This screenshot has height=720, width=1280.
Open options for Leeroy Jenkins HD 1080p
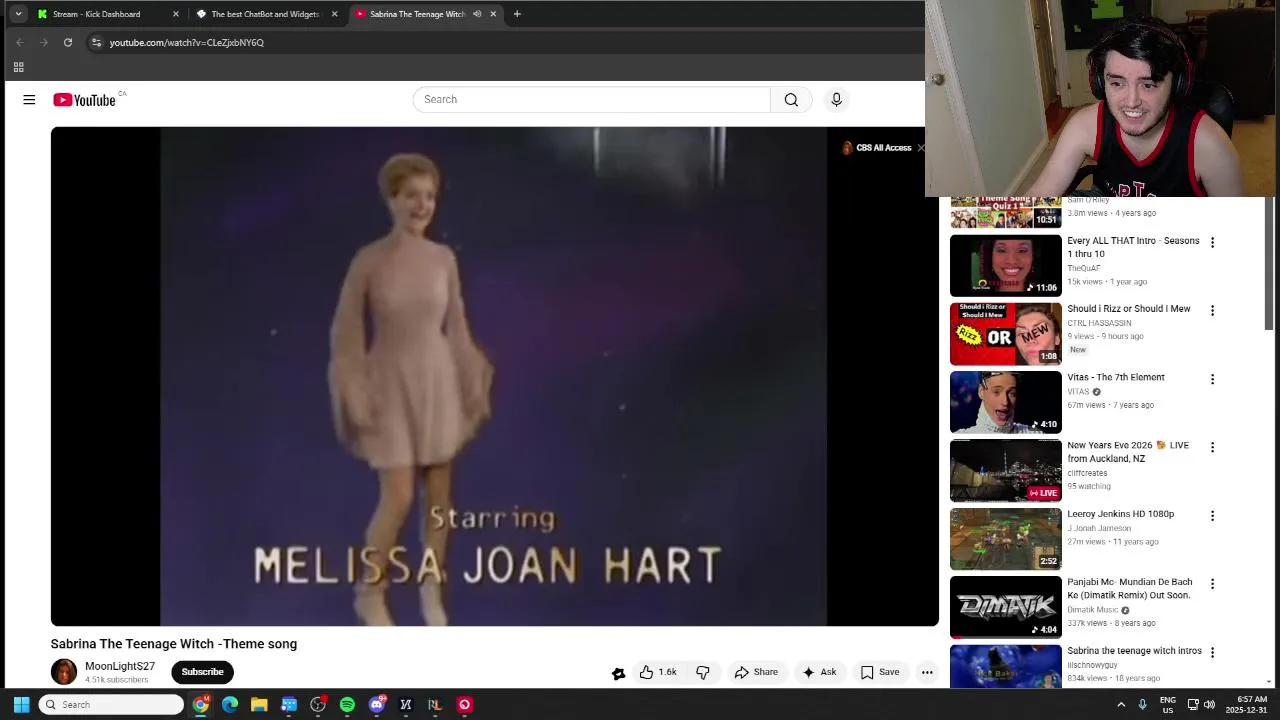pyautogui.click(x=1212, y=515)
